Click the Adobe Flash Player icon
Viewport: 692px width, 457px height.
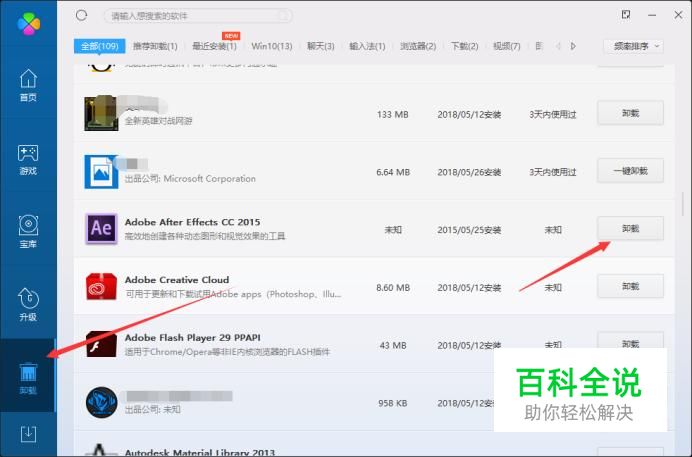click(x=101, y=344)
